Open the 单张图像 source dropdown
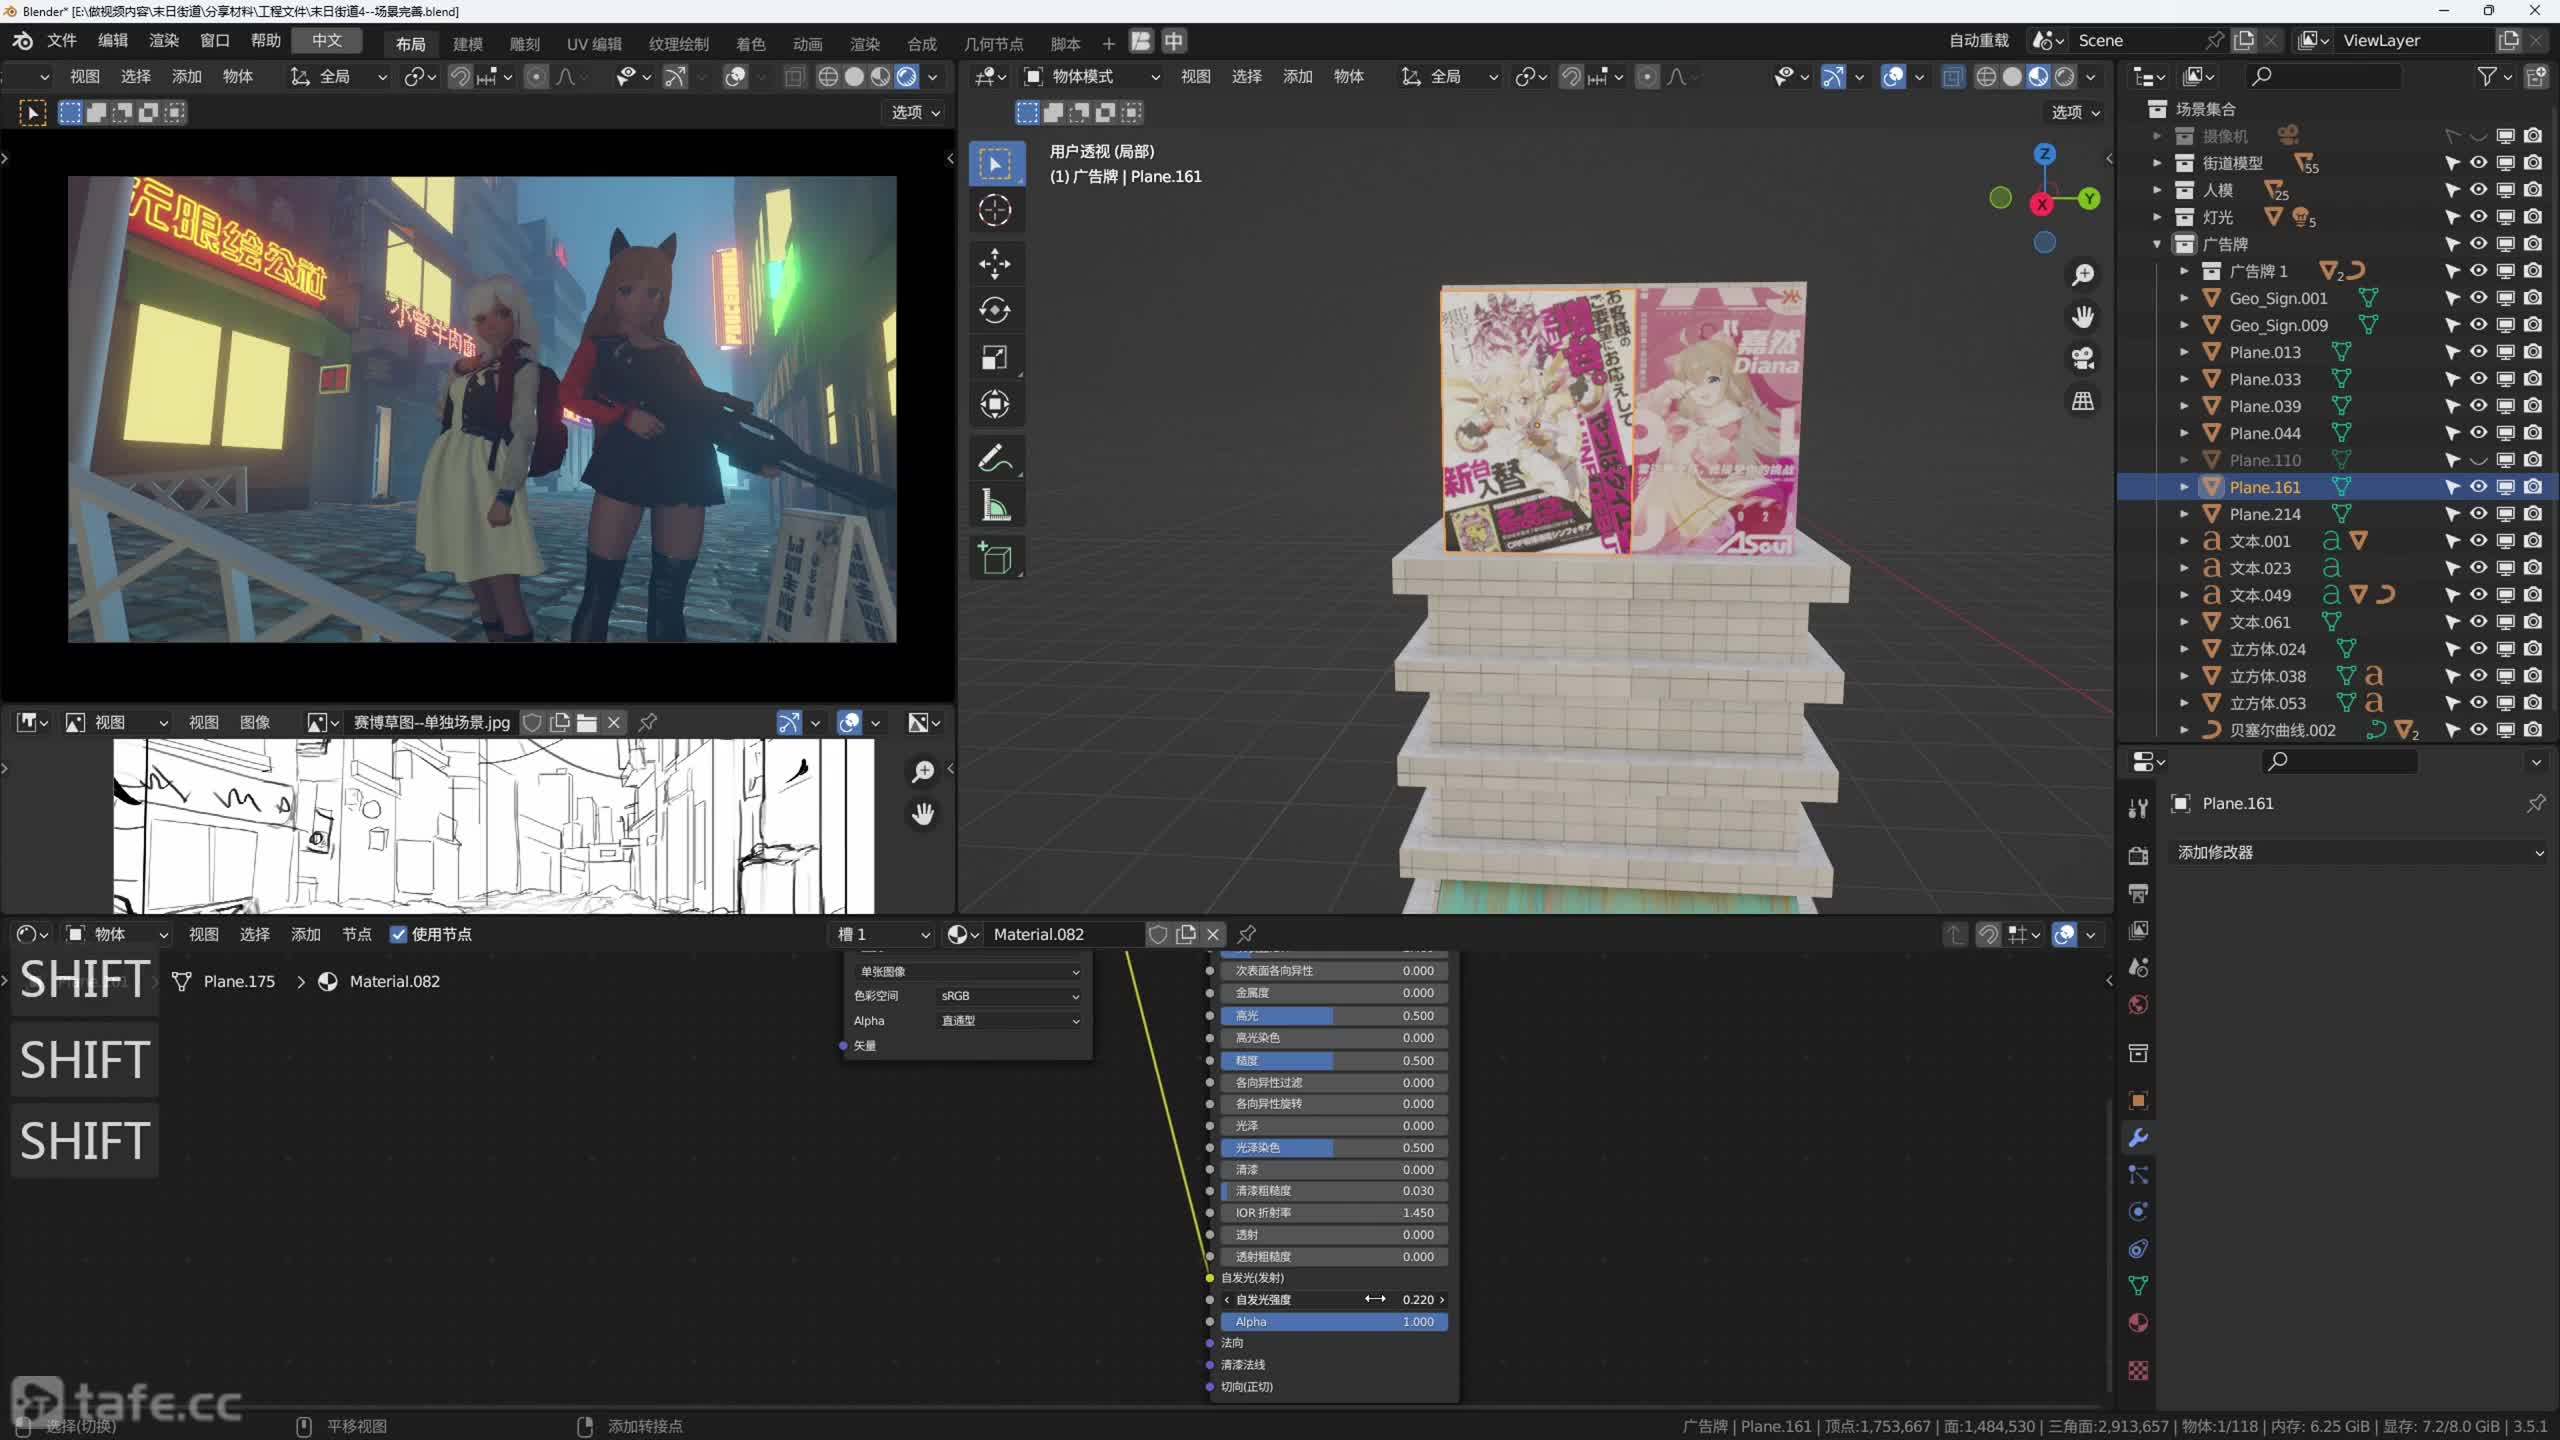Screen dimensions: 2560x1440 pos(968,972)
